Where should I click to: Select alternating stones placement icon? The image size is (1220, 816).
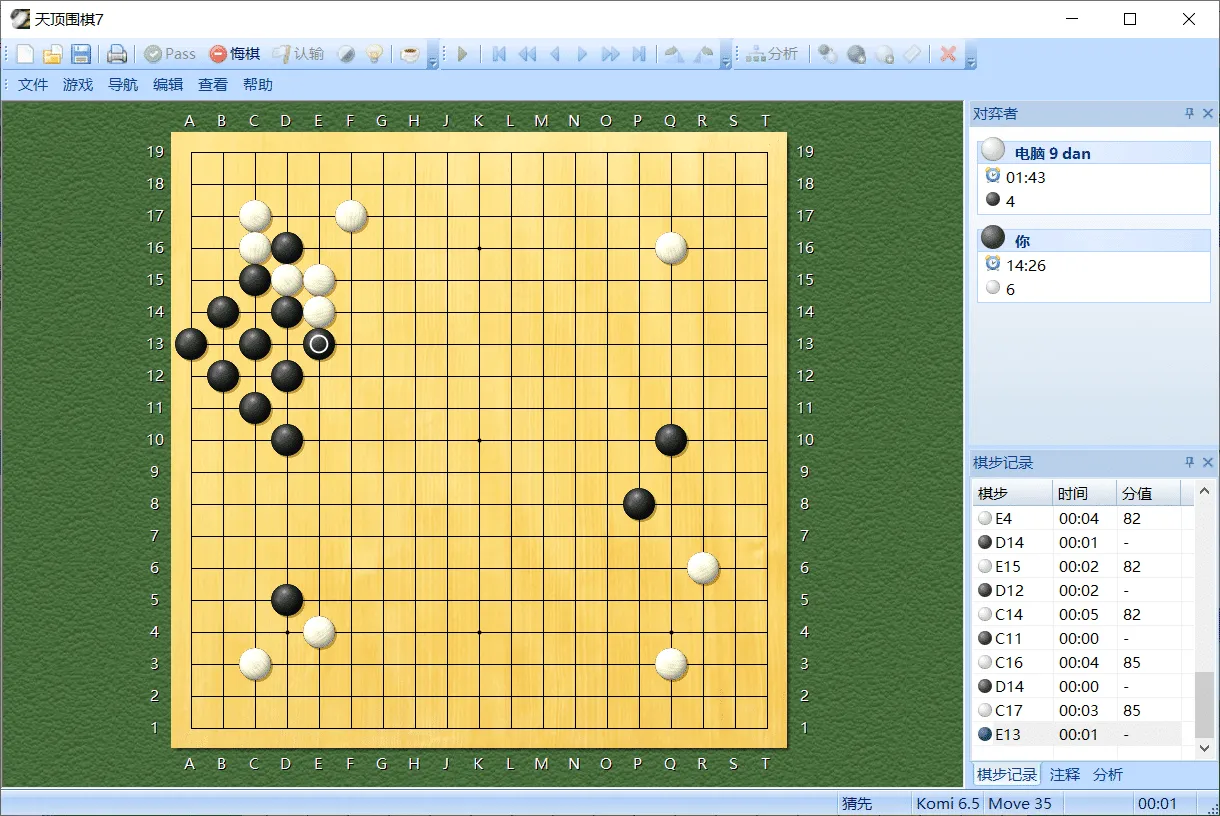(x=827, y=54)
